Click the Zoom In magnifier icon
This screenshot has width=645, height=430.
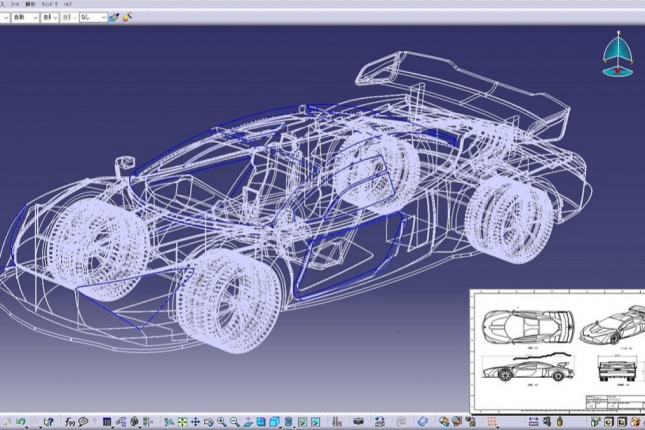[221, 422]
